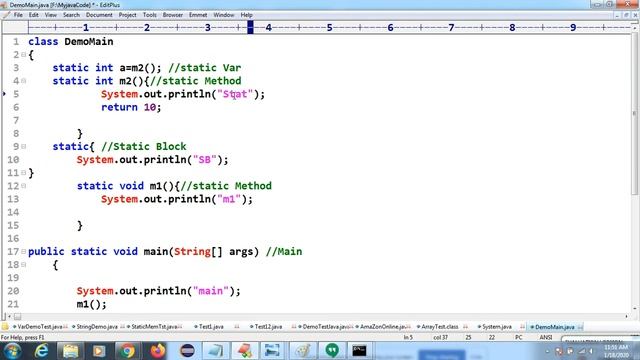The image size is (640, 360).
Task: Toggle the fold marker at line 18
Action: click(24, 264)
